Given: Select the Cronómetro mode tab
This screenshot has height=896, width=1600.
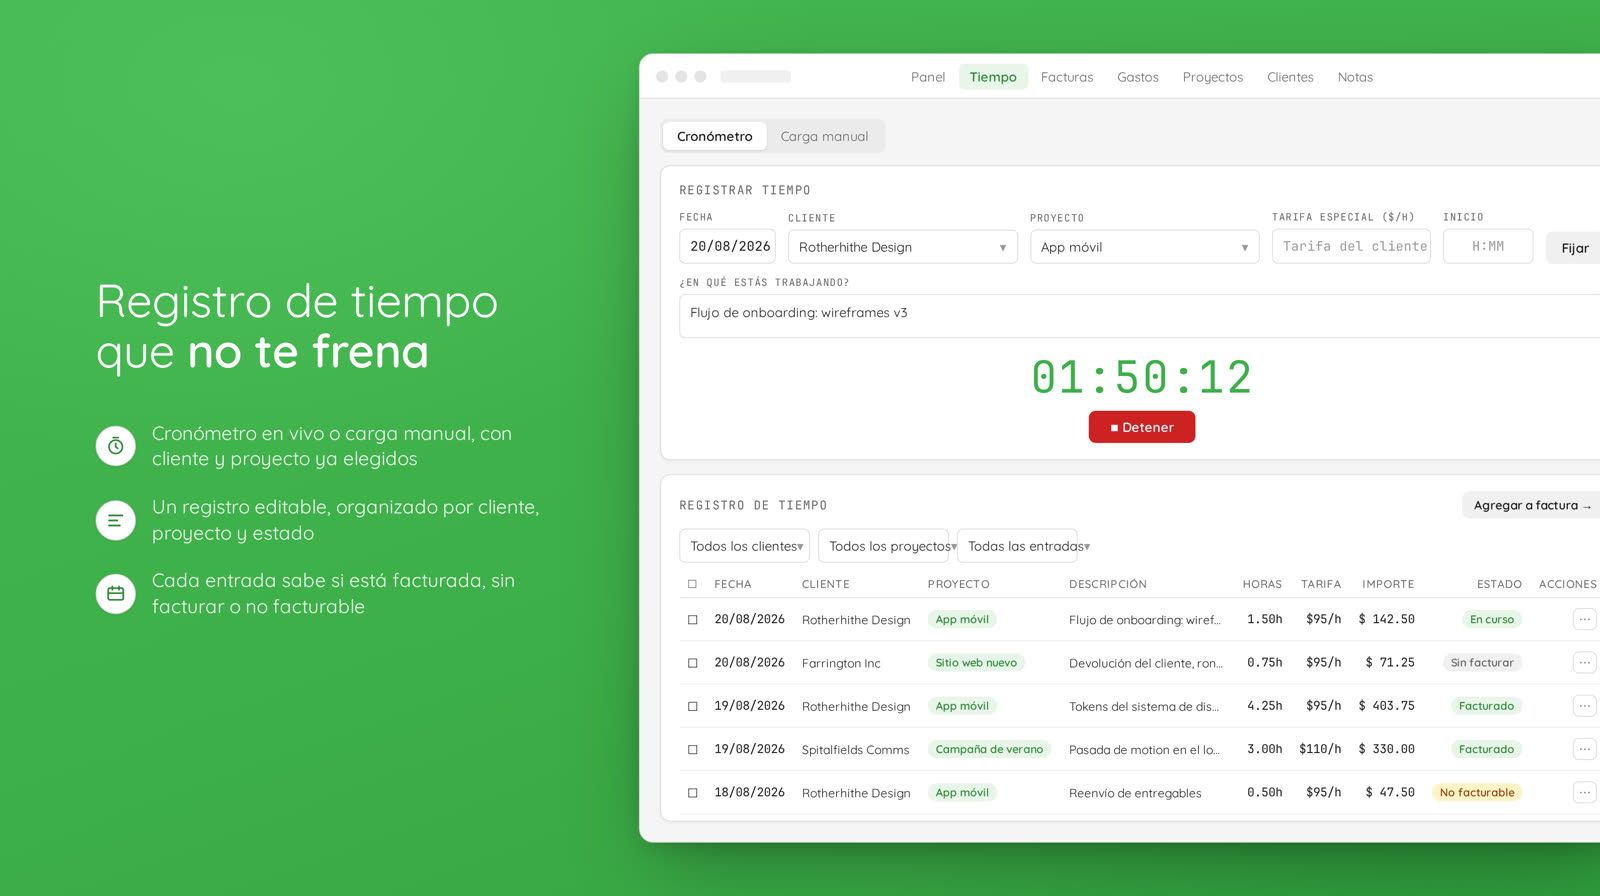Looking at the screenshot, I should tap(714, 137).
